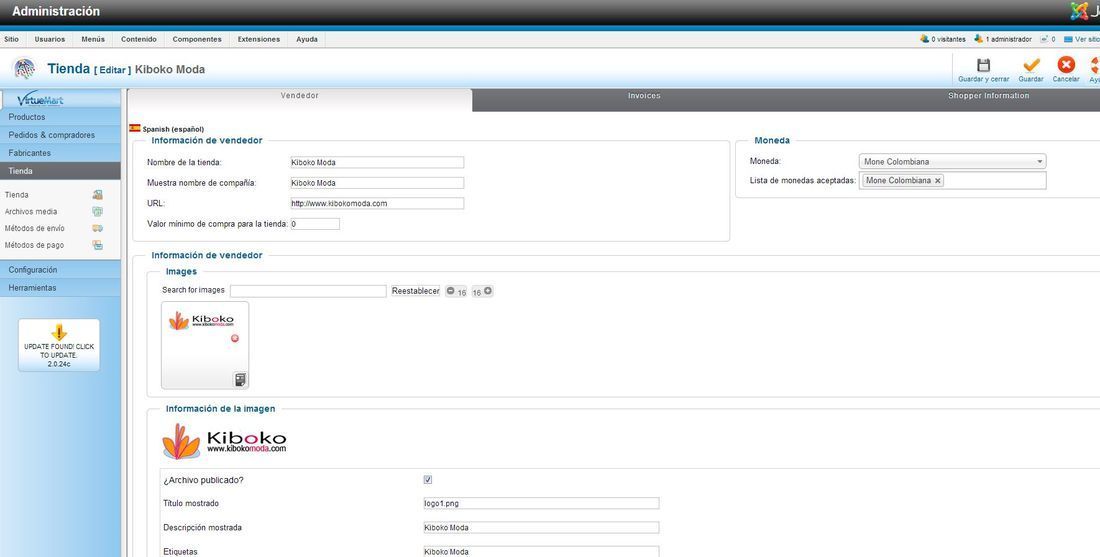Expand Pedidos & compradores sidebar section
This screenshot has height=557, width=1100.
pyautogui.click(x=60, y=135)
